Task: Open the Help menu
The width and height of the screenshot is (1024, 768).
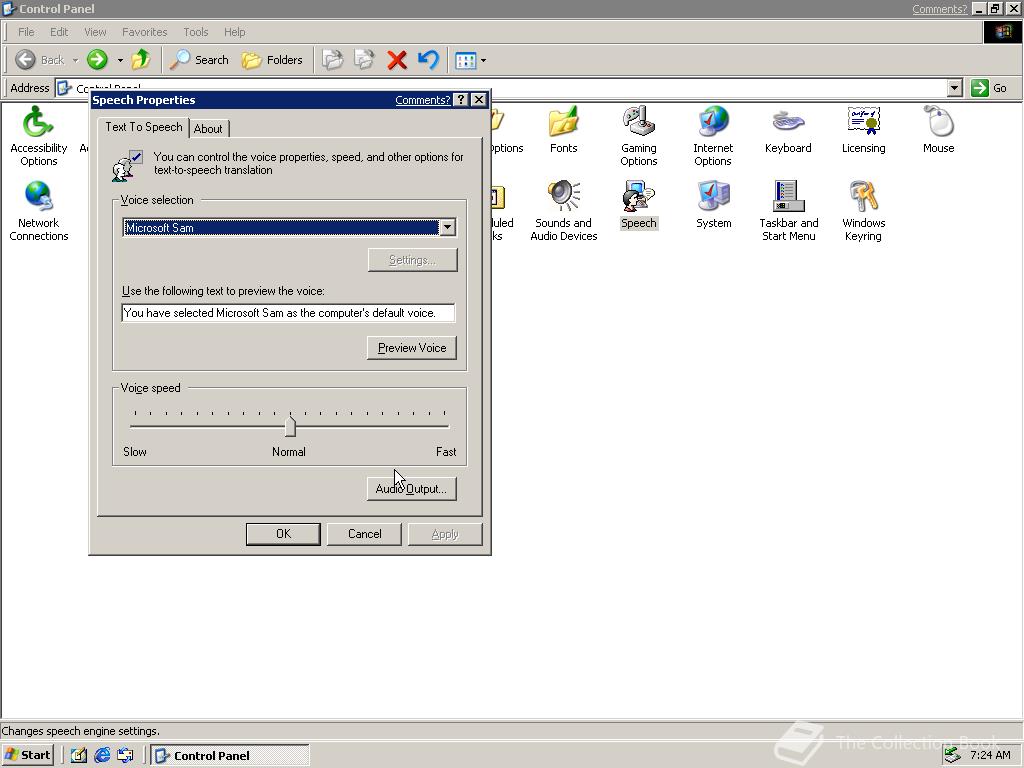Action: point(234,32)
